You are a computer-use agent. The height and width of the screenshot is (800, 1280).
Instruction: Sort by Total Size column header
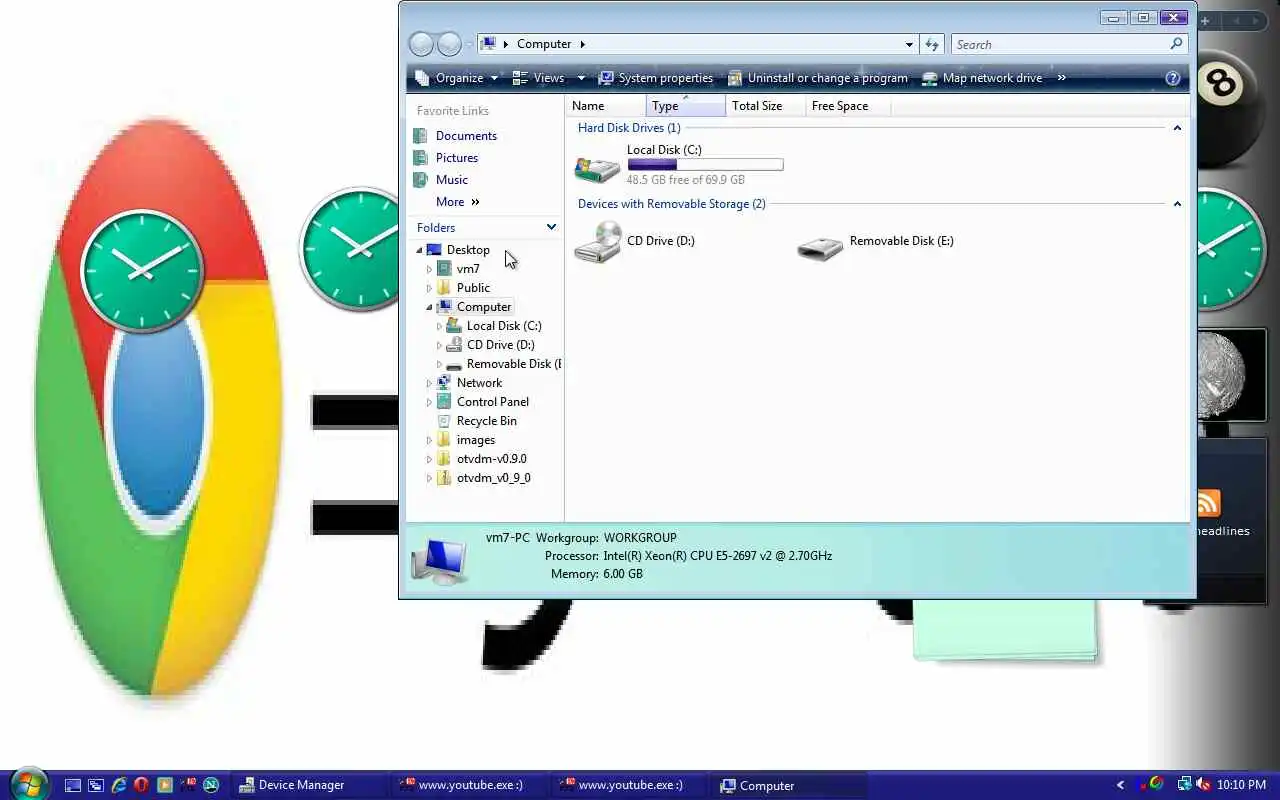[x=766, y=106]
